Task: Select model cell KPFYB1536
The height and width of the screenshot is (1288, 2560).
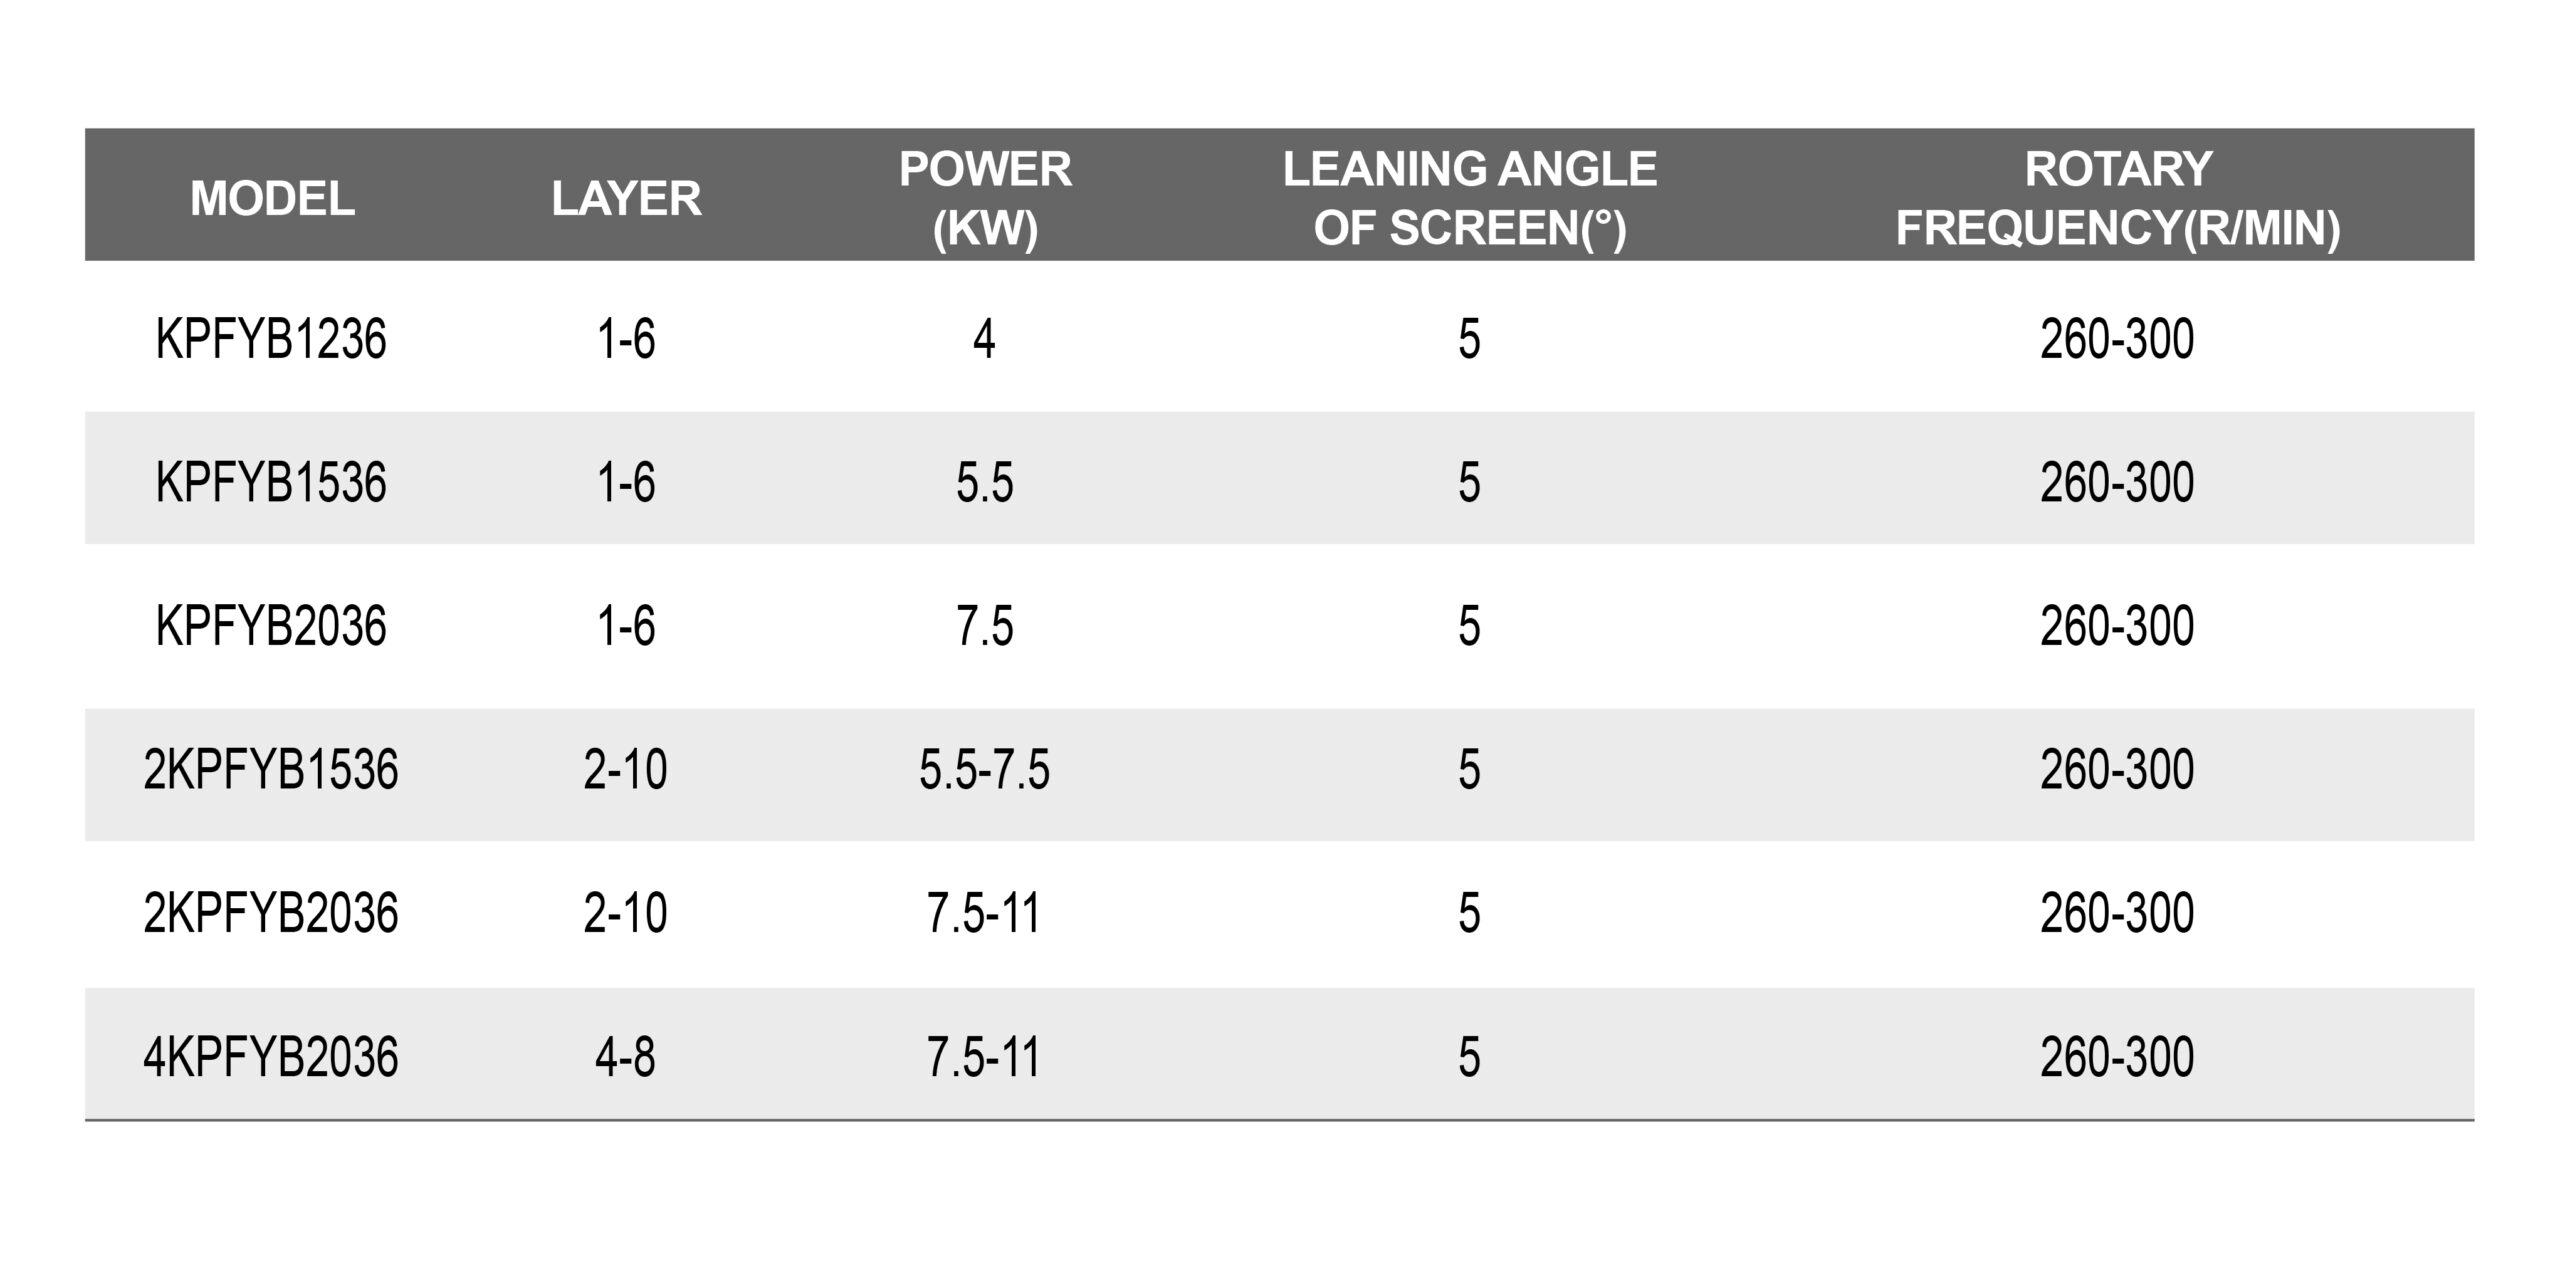Action: (271, 482)
